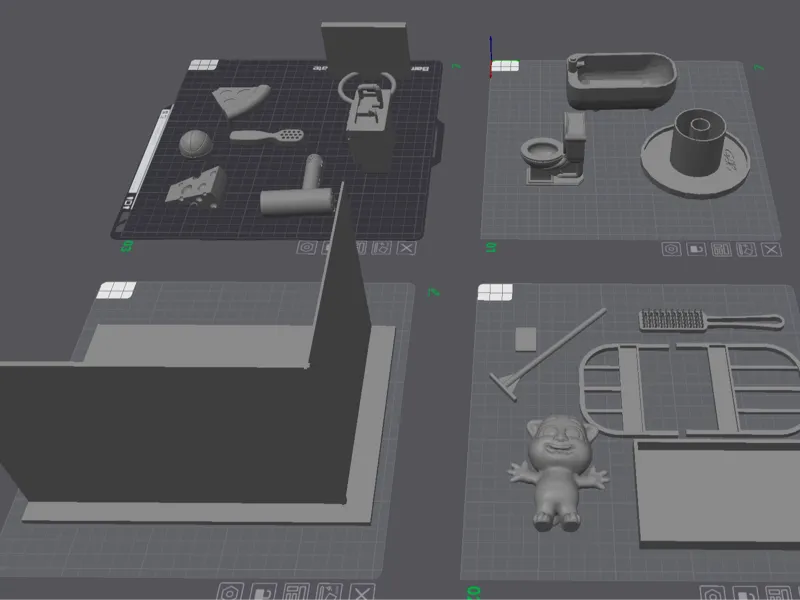Image resolution: width=800 pixels, height=600 pixels.
Task: Click the second plate icon below the wall plate
Action: 263,592
